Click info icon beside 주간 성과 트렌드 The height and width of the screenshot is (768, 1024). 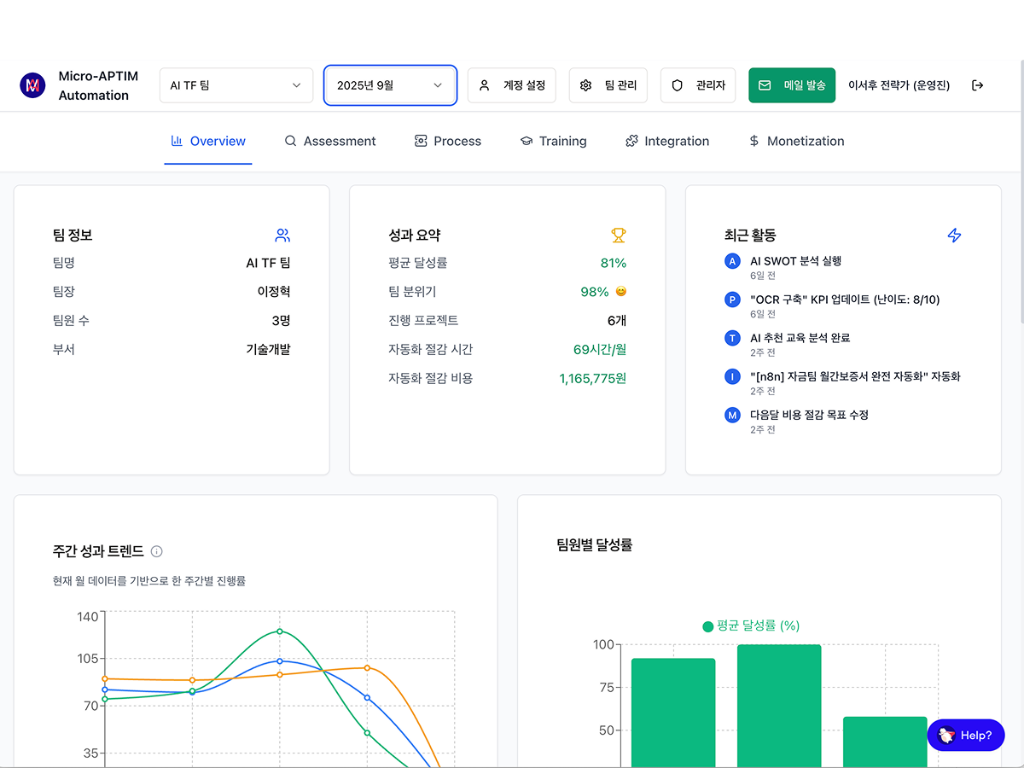click(157, 551)
